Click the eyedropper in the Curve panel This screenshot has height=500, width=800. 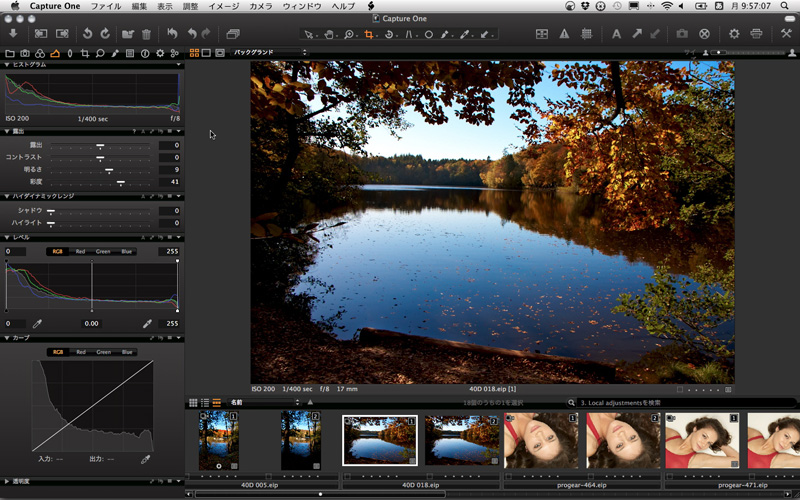point(146,459)
